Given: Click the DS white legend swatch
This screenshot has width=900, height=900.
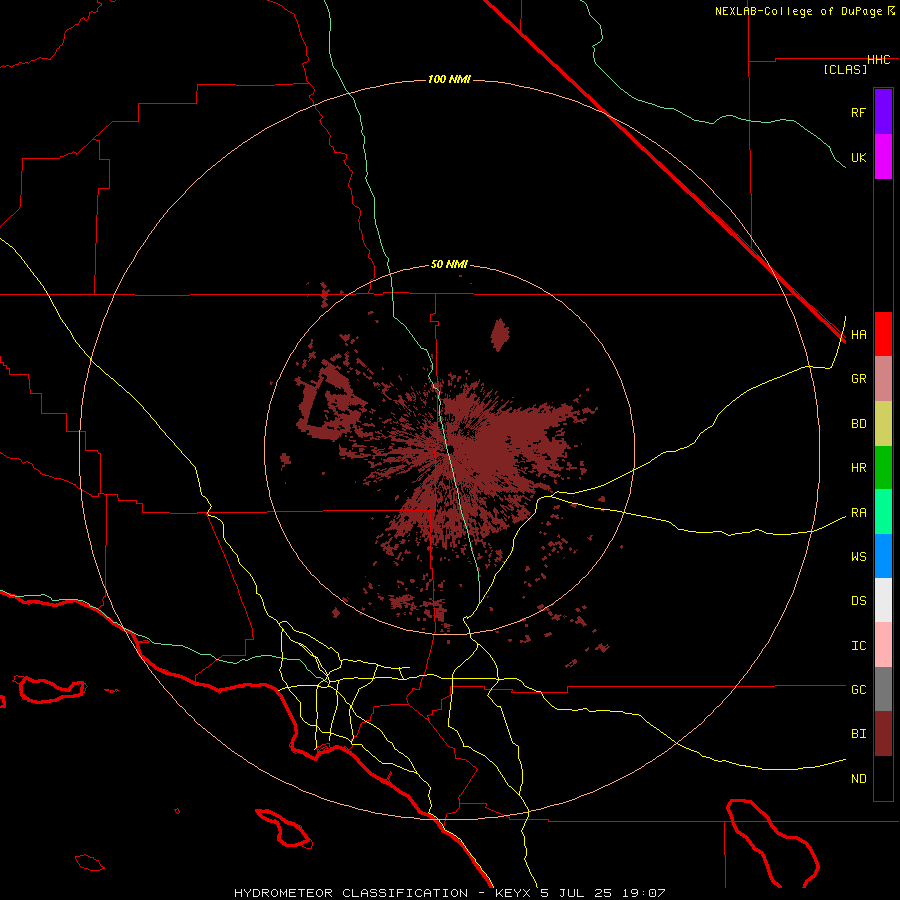Looking at the screenshot, I should pyautogui.click(x=883, y=600).
